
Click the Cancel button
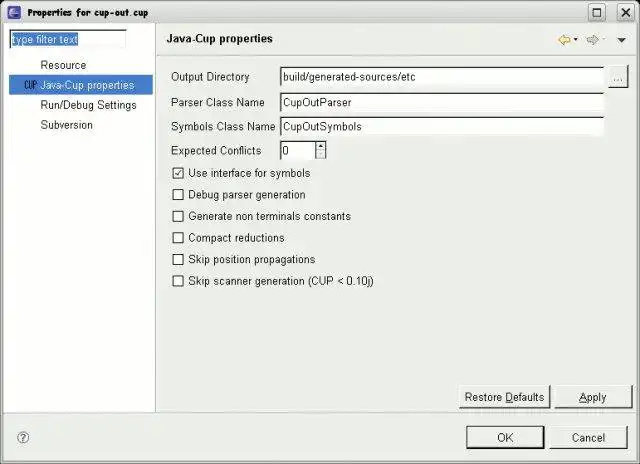tap(588, 437)
